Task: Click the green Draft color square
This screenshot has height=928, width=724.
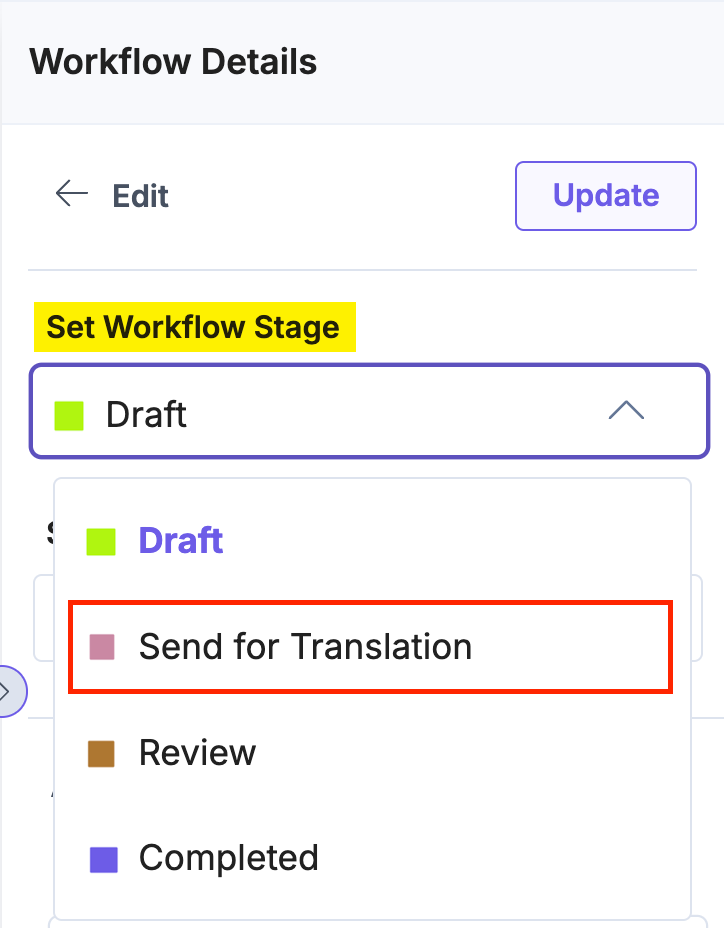Action: (101, 541)
